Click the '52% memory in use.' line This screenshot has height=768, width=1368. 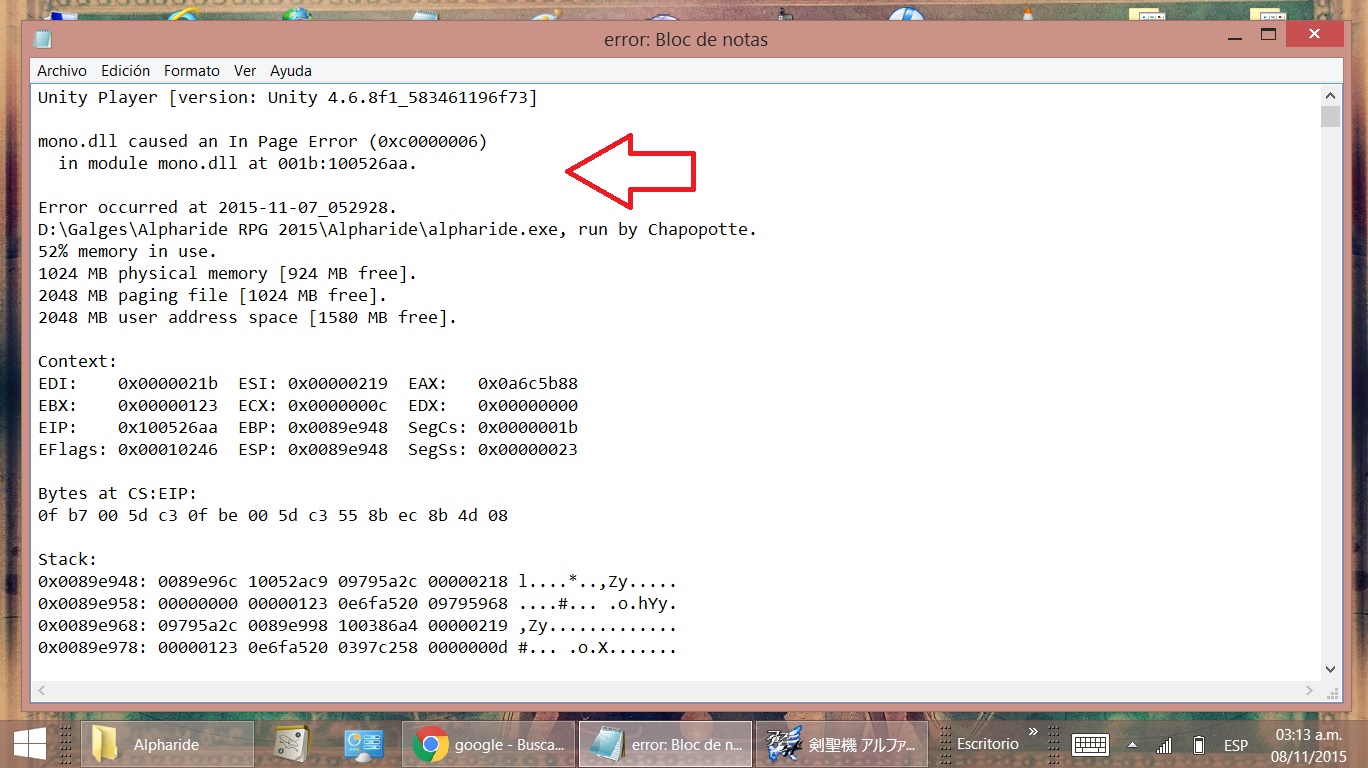(x=127, y=251)
